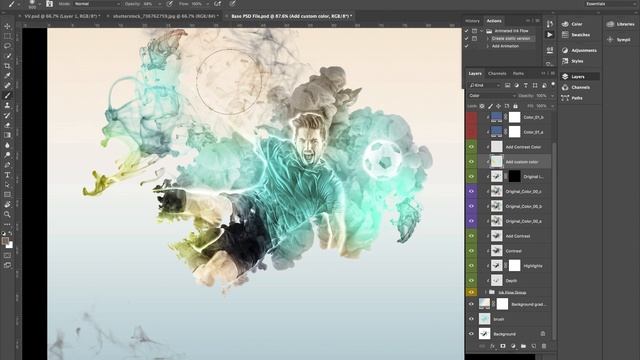Viewport: 640px width, 360px height.
Task: Select the Horizontal Type tool
Action: click(x=7, y=175)
